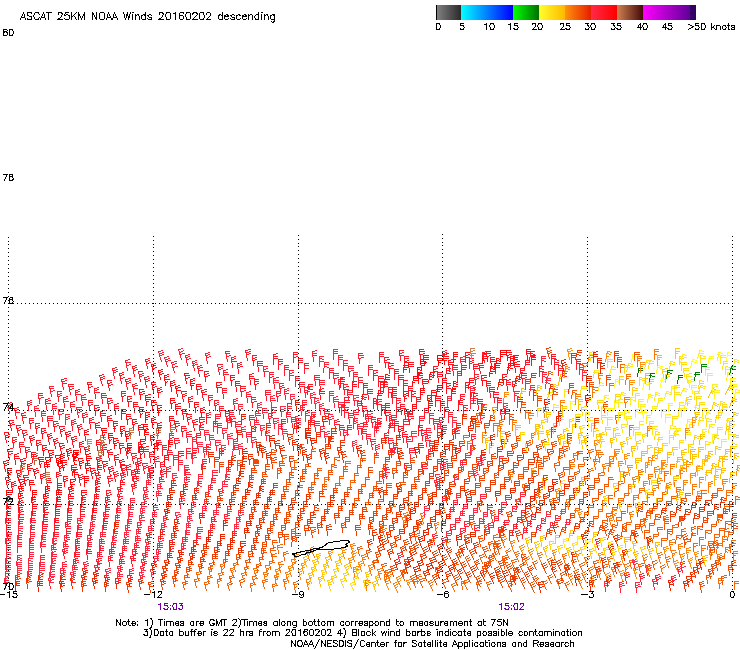Select the red 30-35 knots legend segment
The image size is (740, 650).
pos(604,12)
